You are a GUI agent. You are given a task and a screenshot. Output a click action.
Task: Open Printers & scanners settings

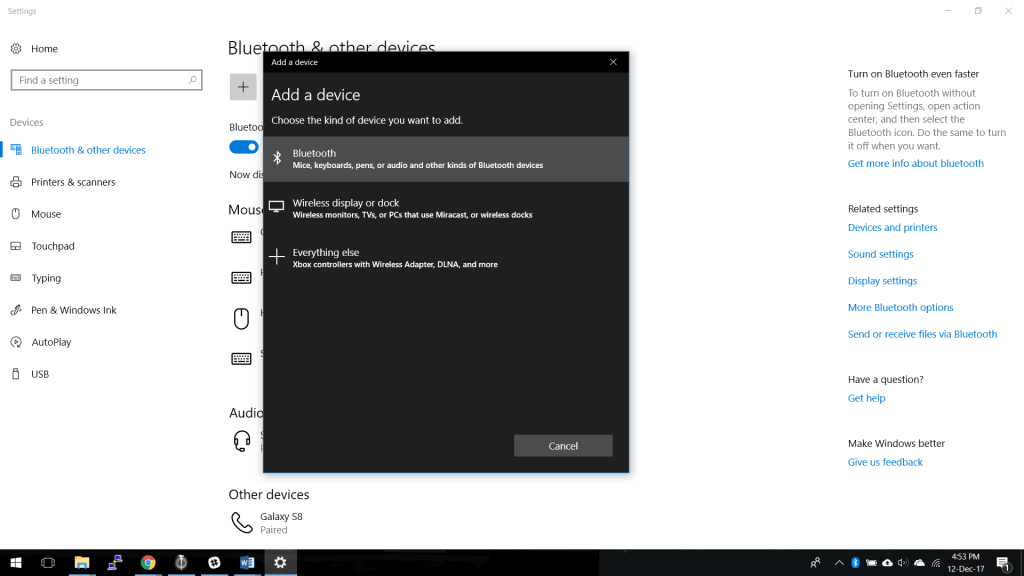73,182
